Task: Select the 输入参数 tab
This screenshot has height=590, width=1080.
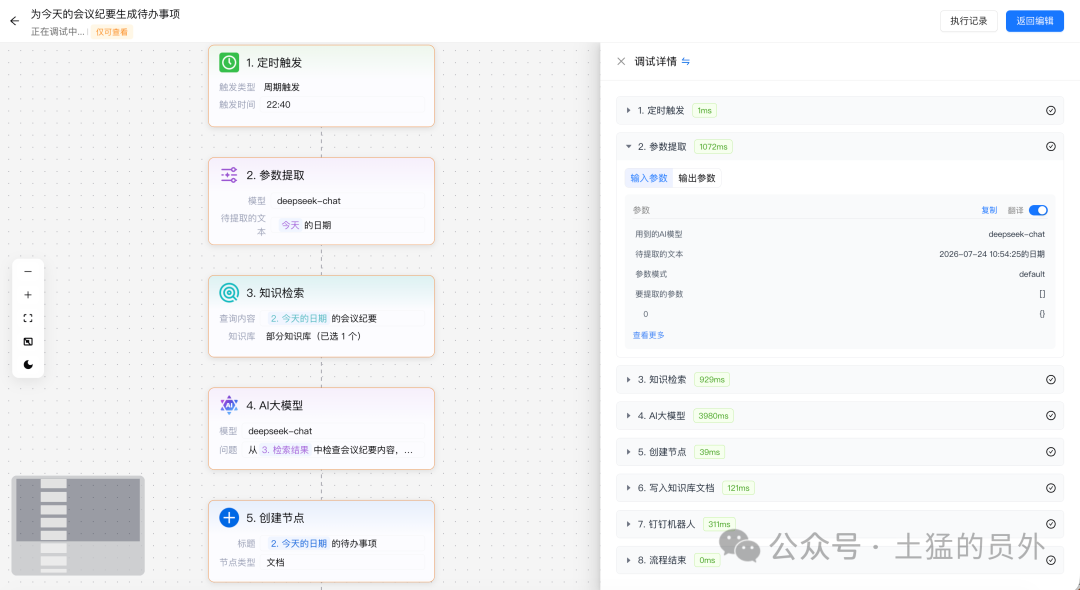Action: click(x=649, y=178)
